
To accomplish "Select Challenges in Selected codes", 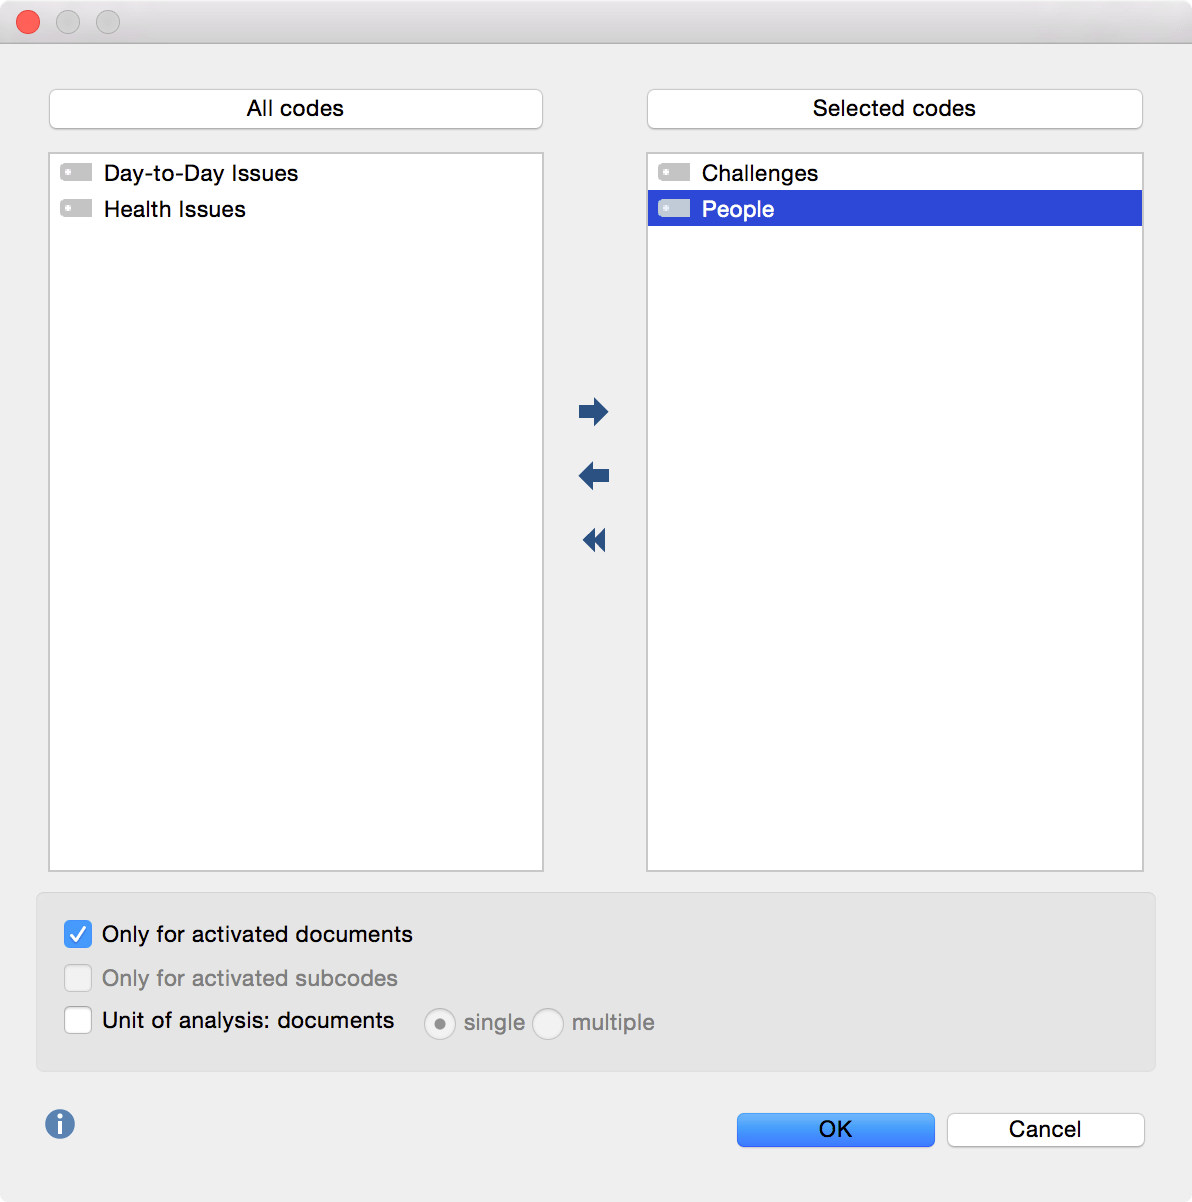I will coord(895,173).
